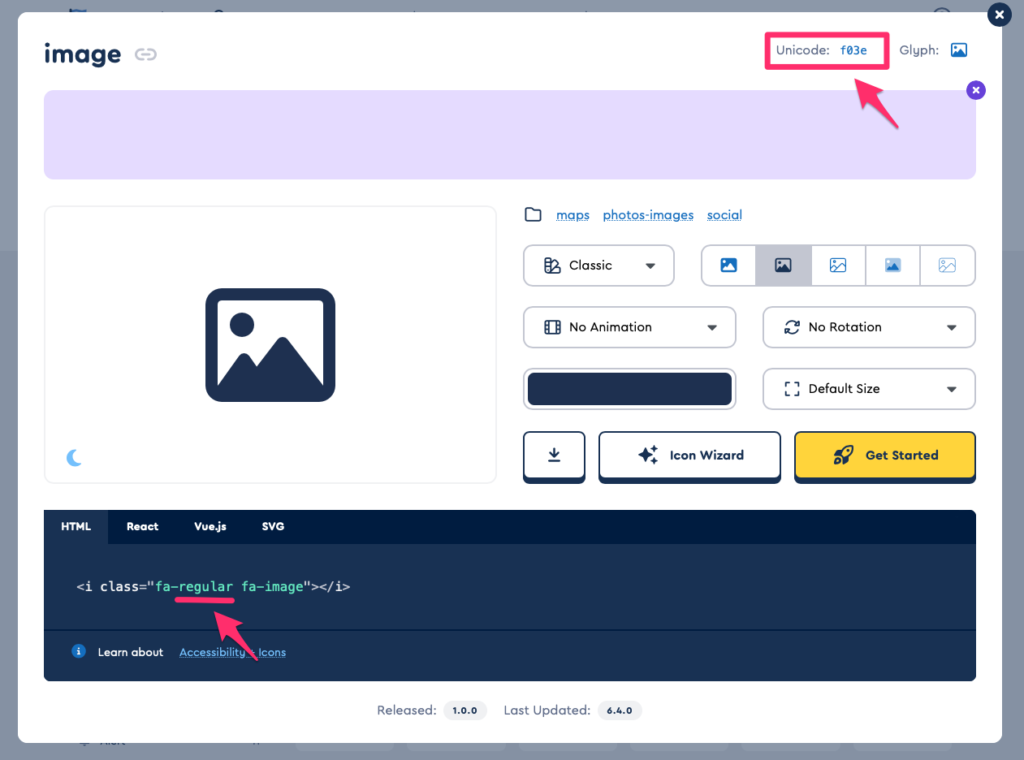Click the info icon beside Learn about

[78, 652]
